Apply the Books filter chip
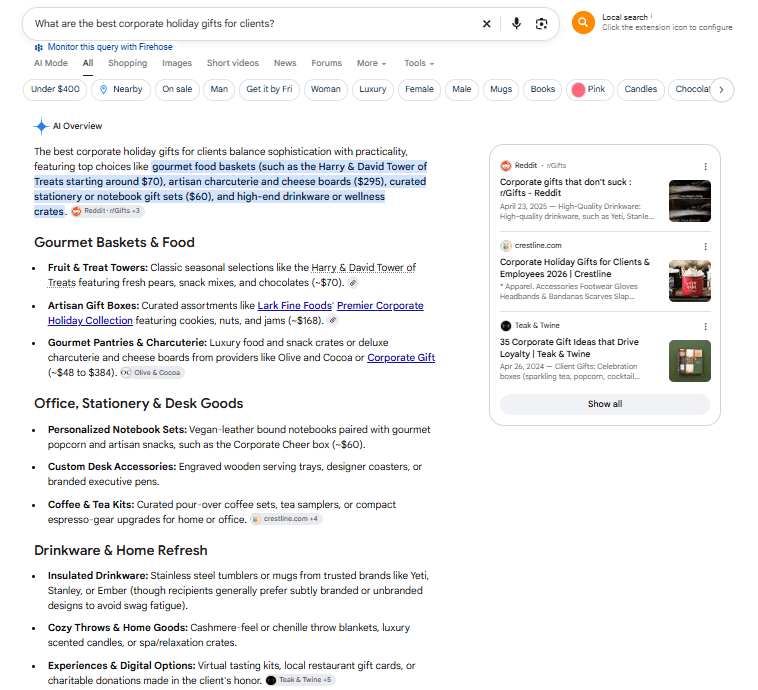This screenshot has width=758, height=690. point(542,89)
